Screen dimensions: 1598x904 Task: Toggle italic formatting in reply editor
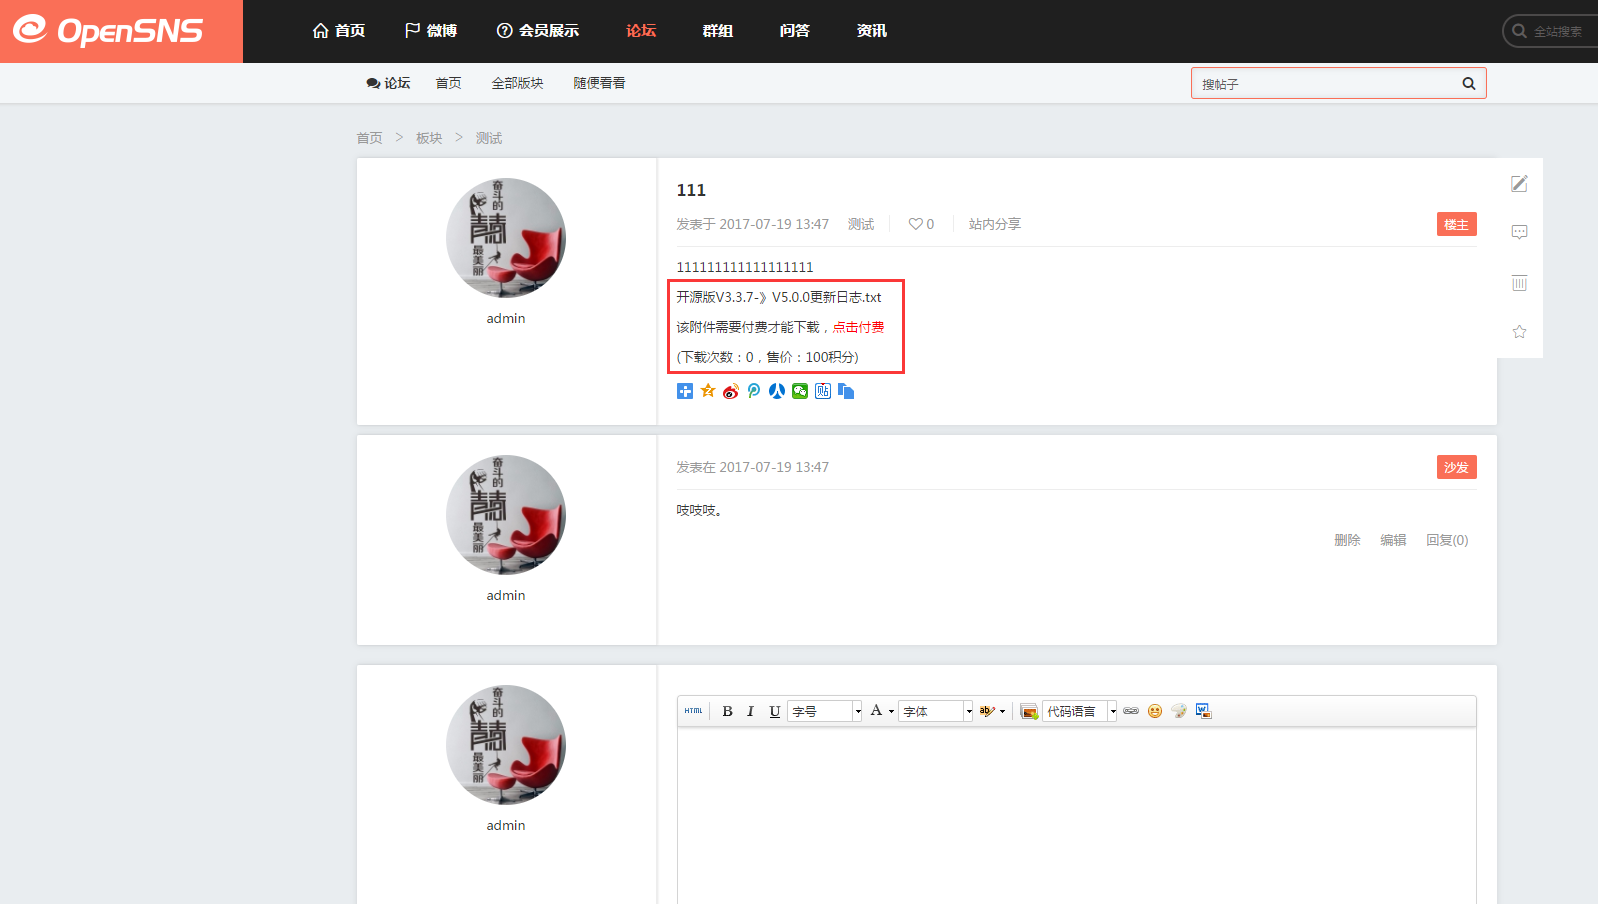[750, 711]
